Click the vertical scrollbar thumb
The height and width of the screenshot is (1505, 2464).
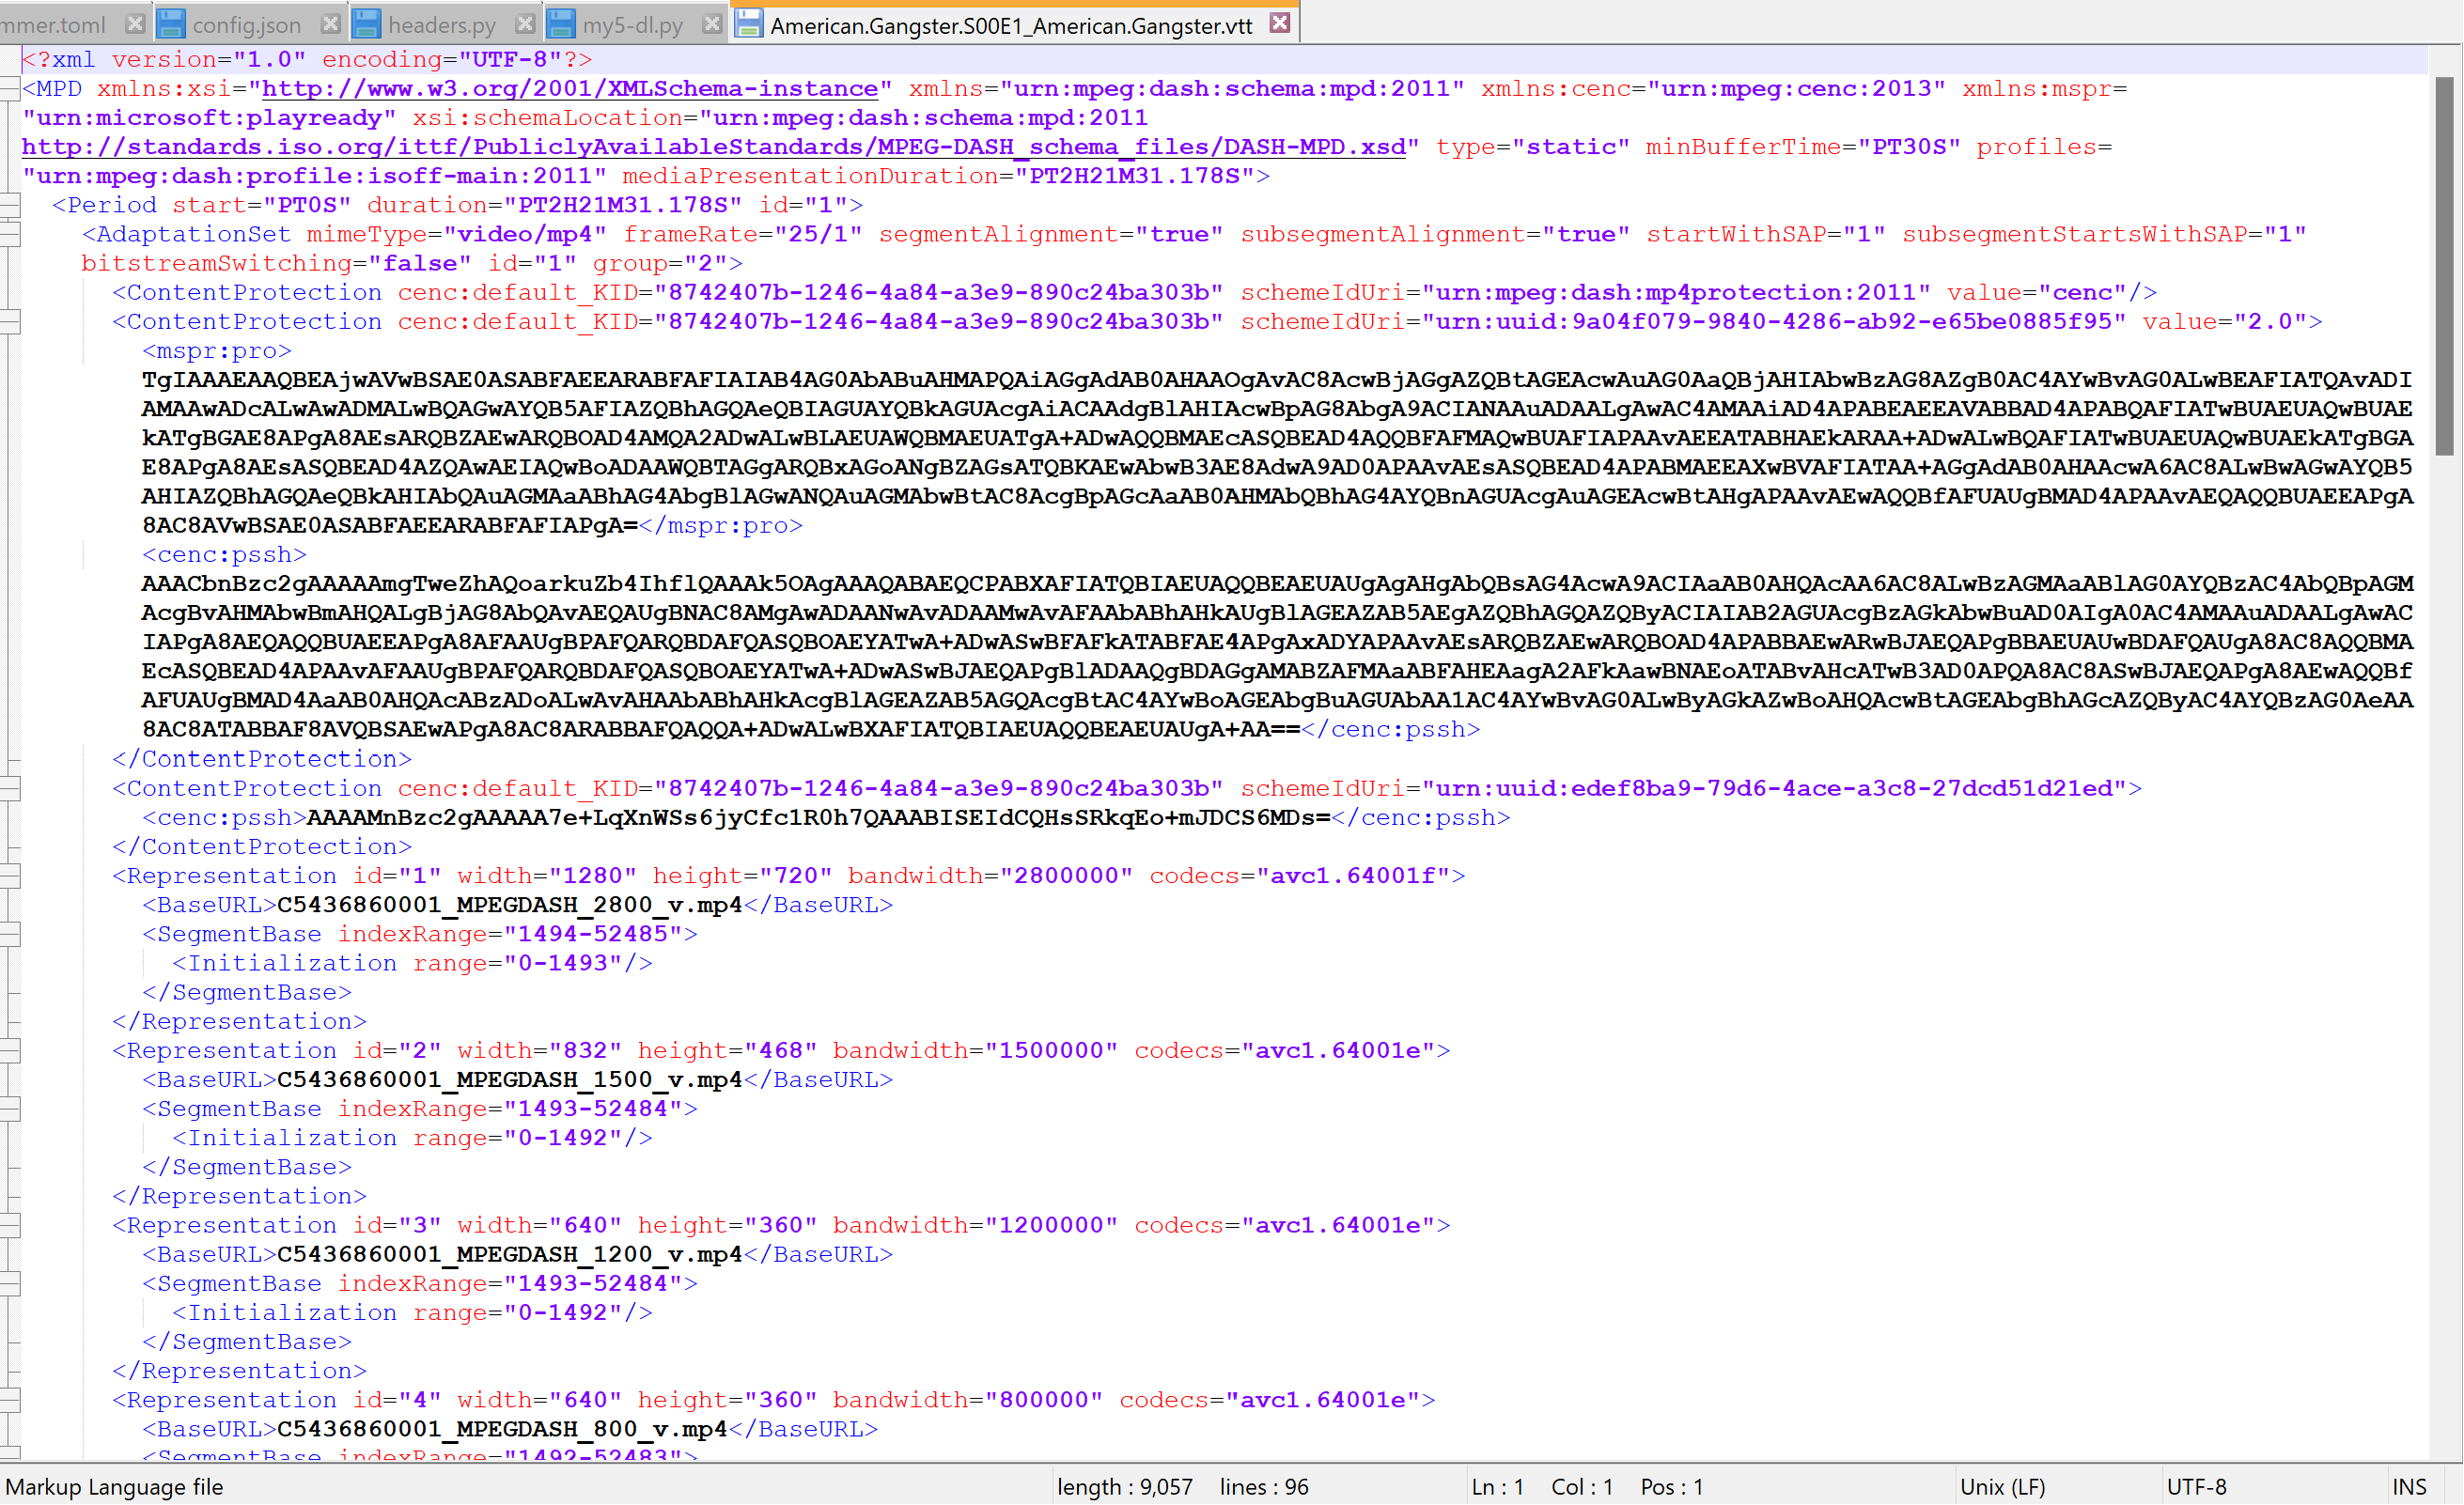click(x=2443, y=265)
